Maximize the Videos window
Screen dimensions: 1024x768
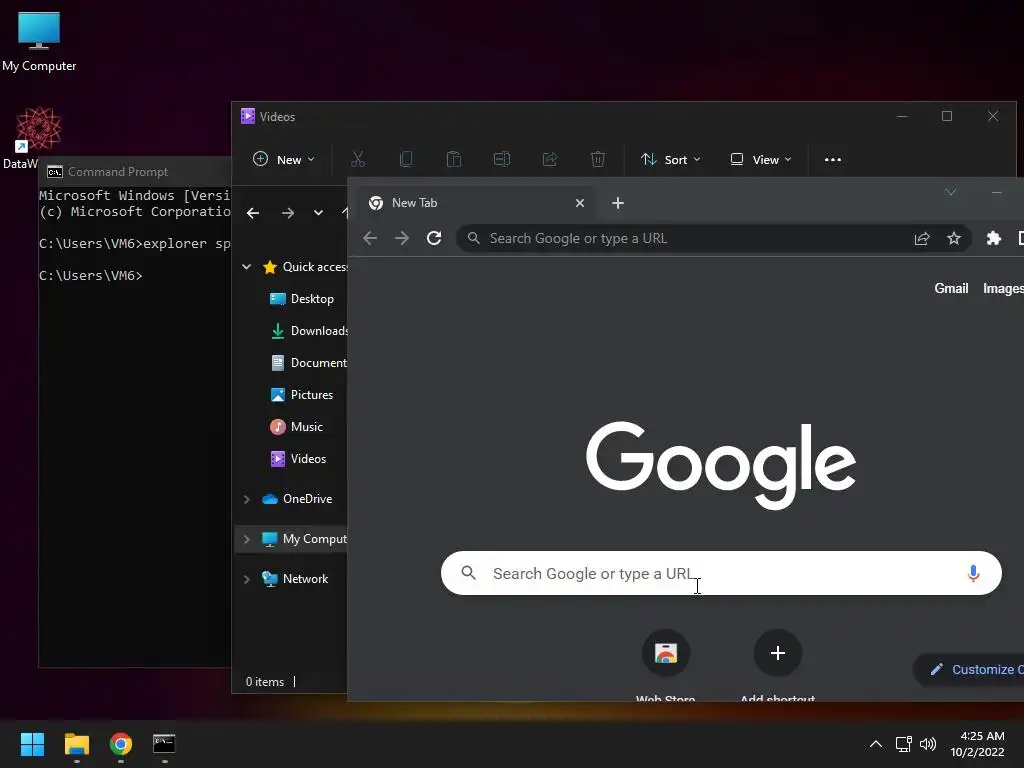(947, 116)
